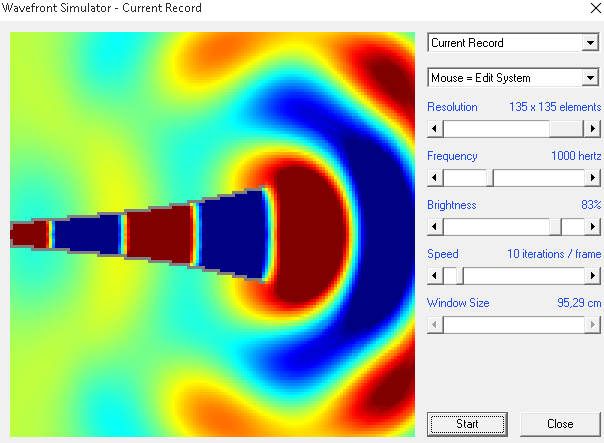This screenshot has height=443, width=604.
Task: Click the 135 x 135 elements value
Action: coord(555,107)
